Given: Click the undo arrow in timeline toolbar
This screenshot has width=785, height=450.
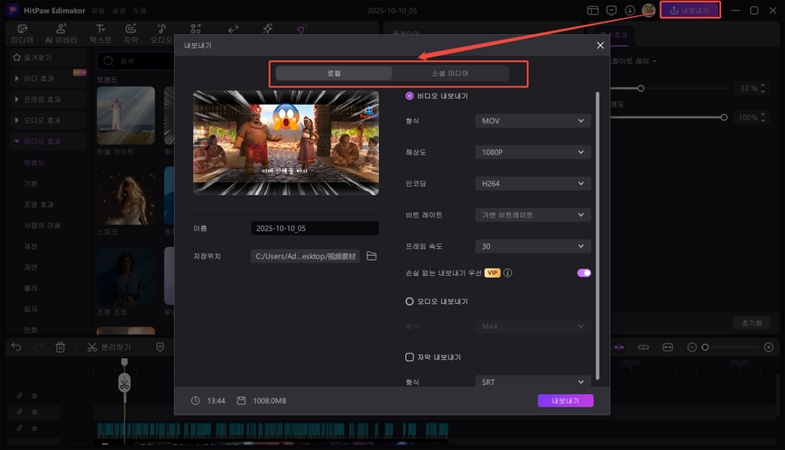Looking at the screenshot, I should 16,347.
